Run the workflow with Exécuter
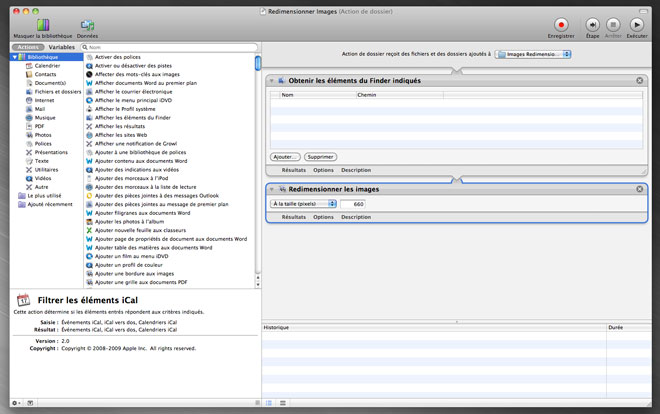Image resolution: width=660 pixels, height=414 pixels. [x=636, y=25]
